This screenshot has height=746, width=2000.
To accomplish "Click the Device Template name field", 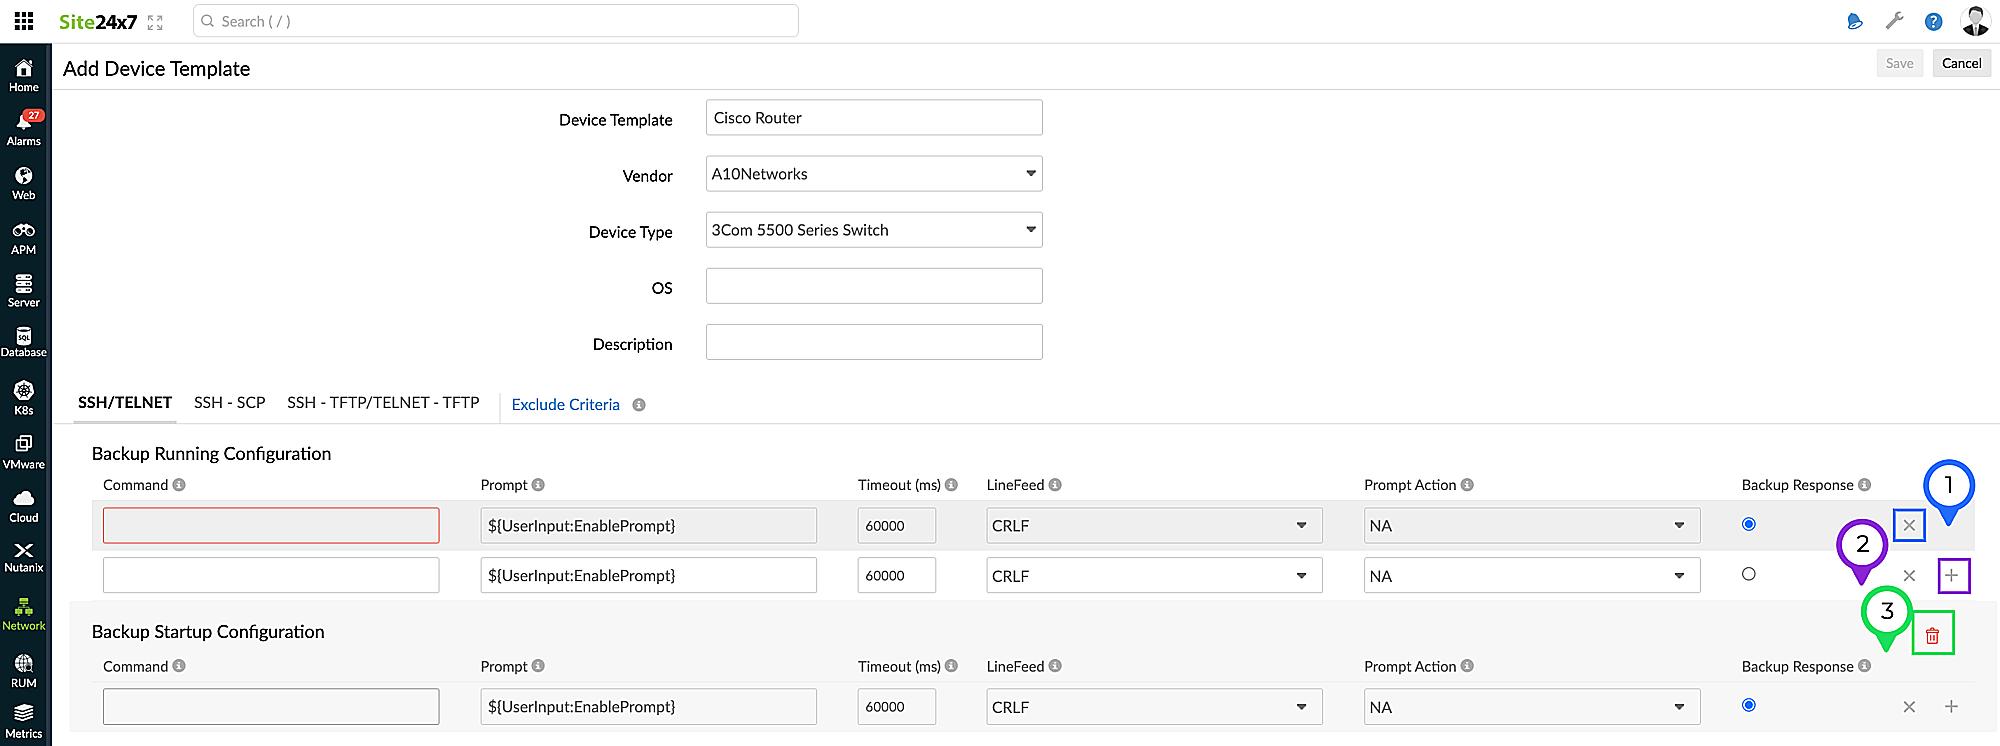I will point(873,118).
